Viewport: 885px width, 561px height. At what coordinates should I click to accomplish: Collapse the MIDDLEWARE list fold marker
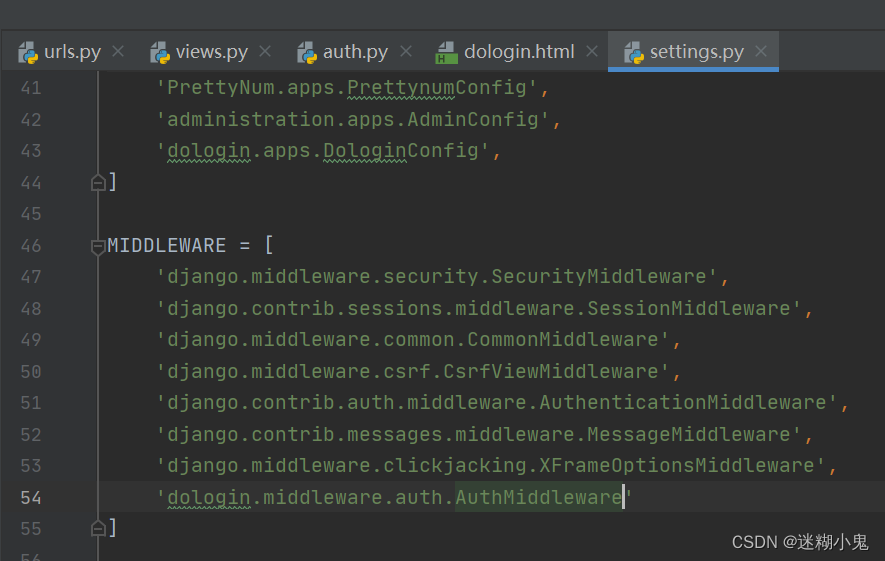[x=98, y=246]
